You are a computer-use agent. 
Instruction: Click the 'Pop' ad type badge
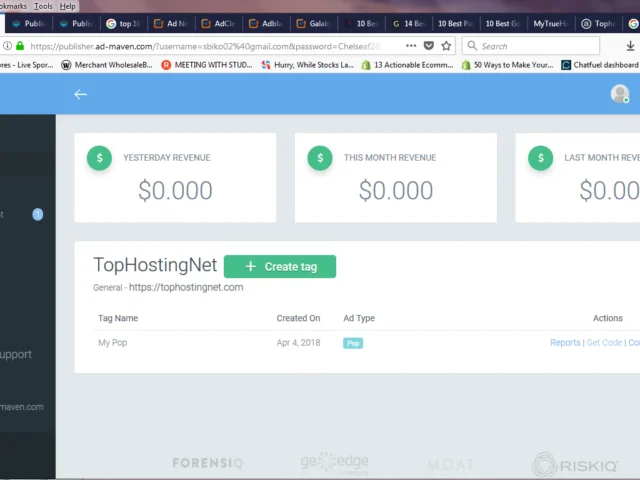(x=353, y=343)
